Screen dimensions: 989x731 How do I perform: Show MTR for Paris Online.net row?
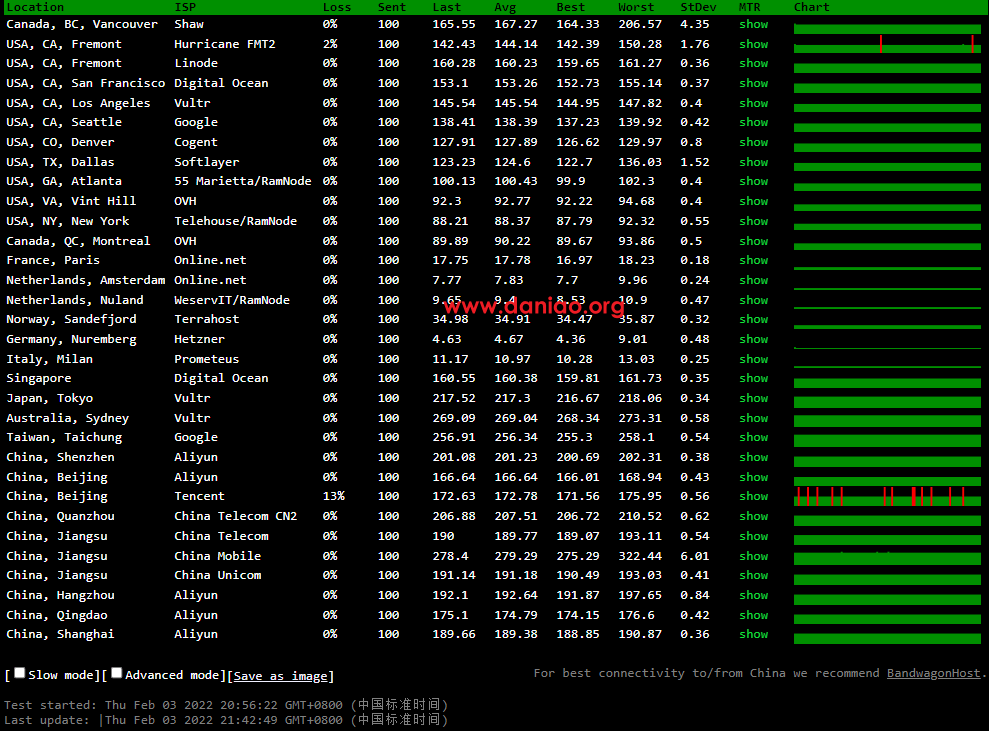click(x=754, y=260)
